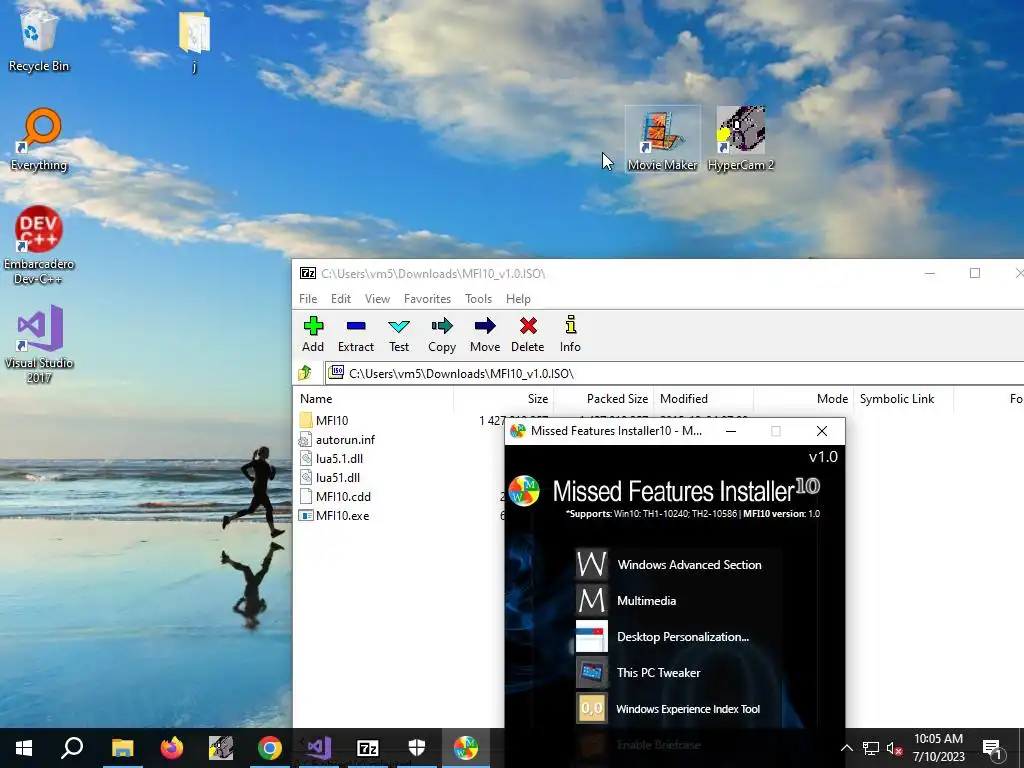Open File Explorer from the taskbar

[122, 748]
